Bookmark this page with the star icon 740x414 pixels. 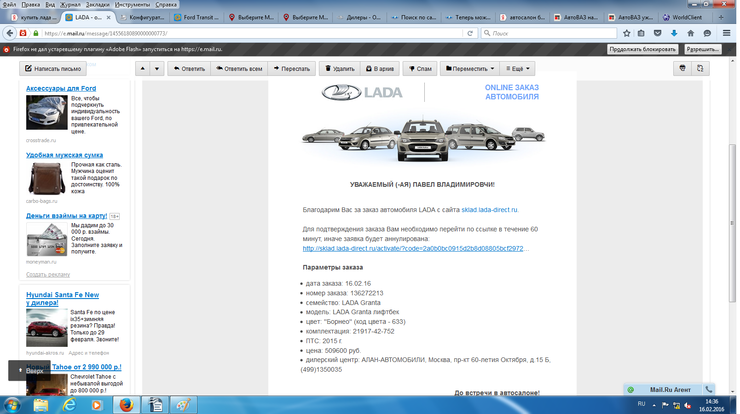coord(626,34)
